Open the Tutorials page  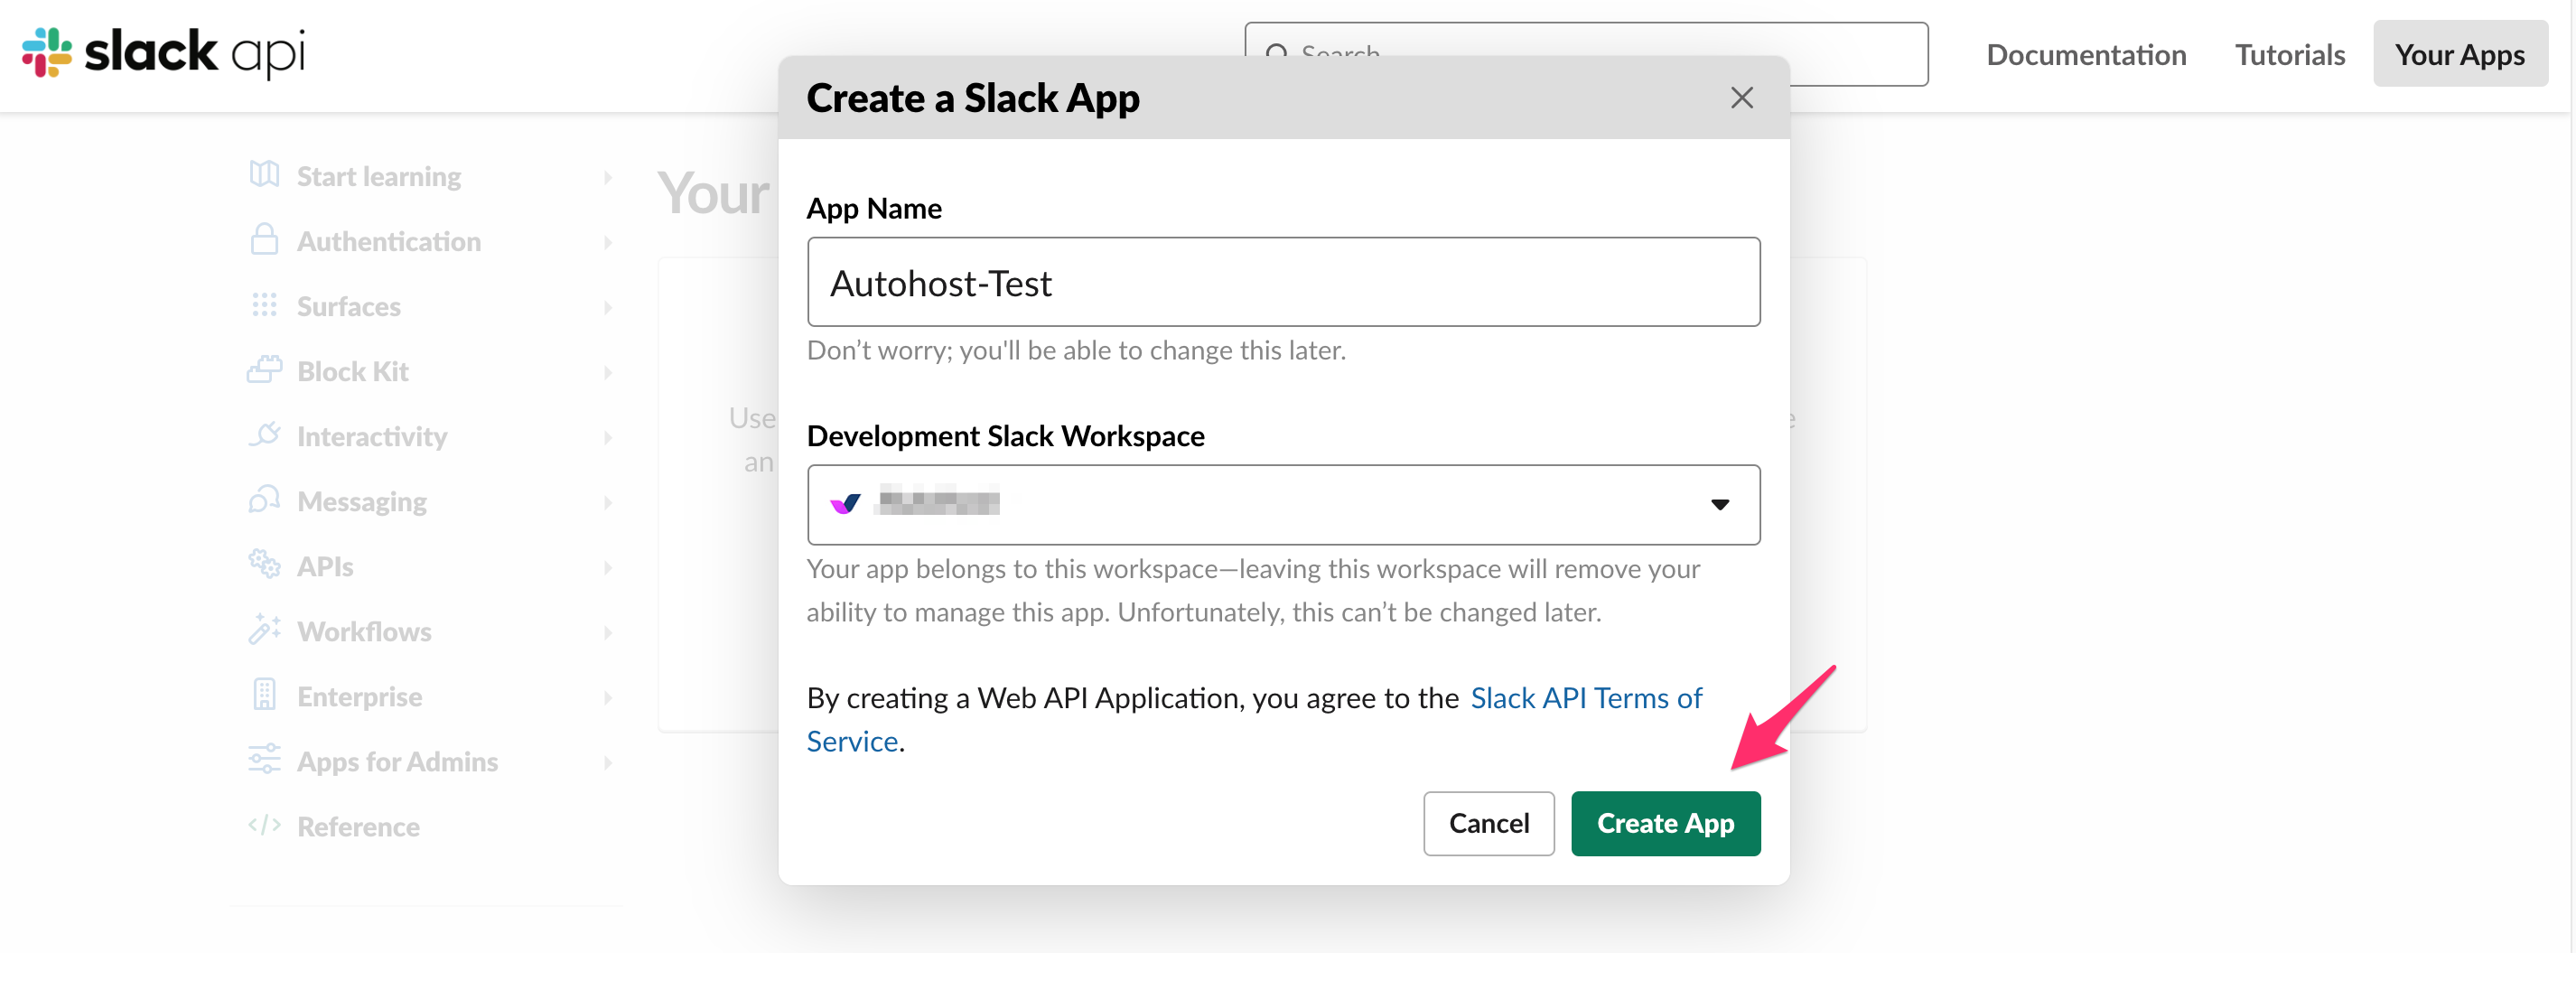coord(2289,54)
